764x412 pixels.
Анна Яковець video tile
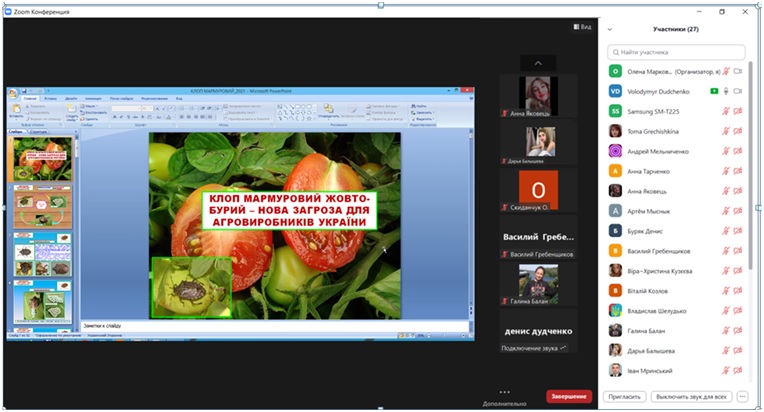pos(538,95)
